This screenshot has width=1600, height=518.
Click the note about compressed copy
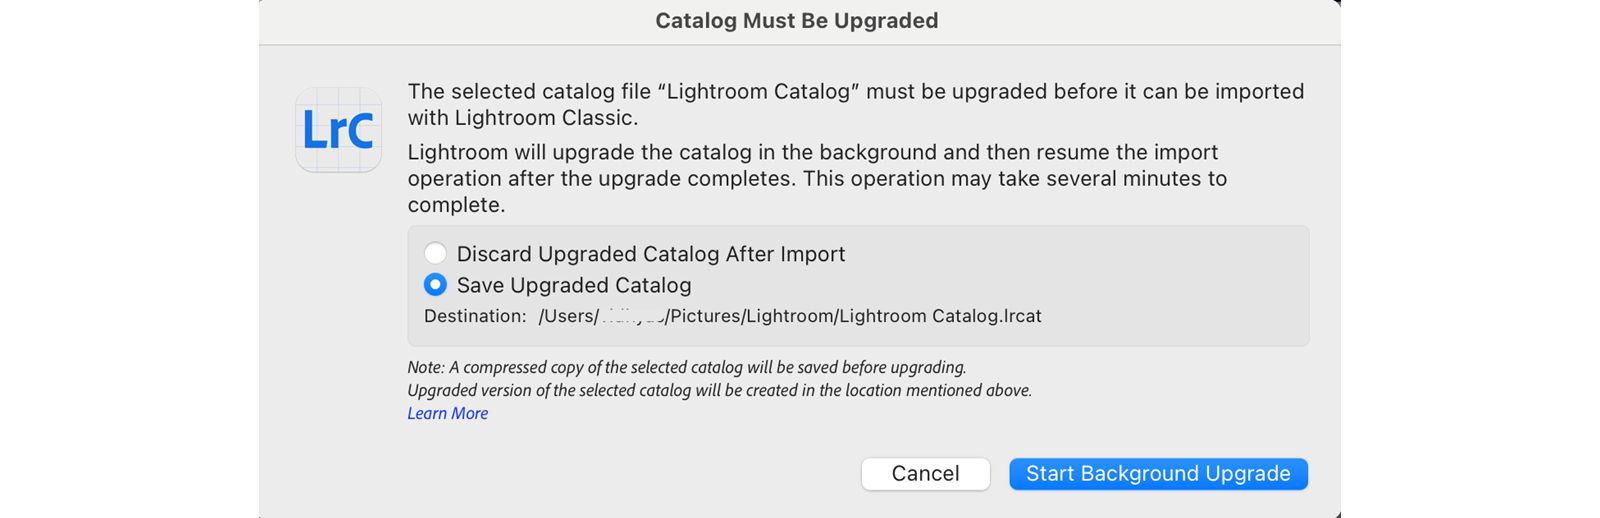[x=686, y=368]
